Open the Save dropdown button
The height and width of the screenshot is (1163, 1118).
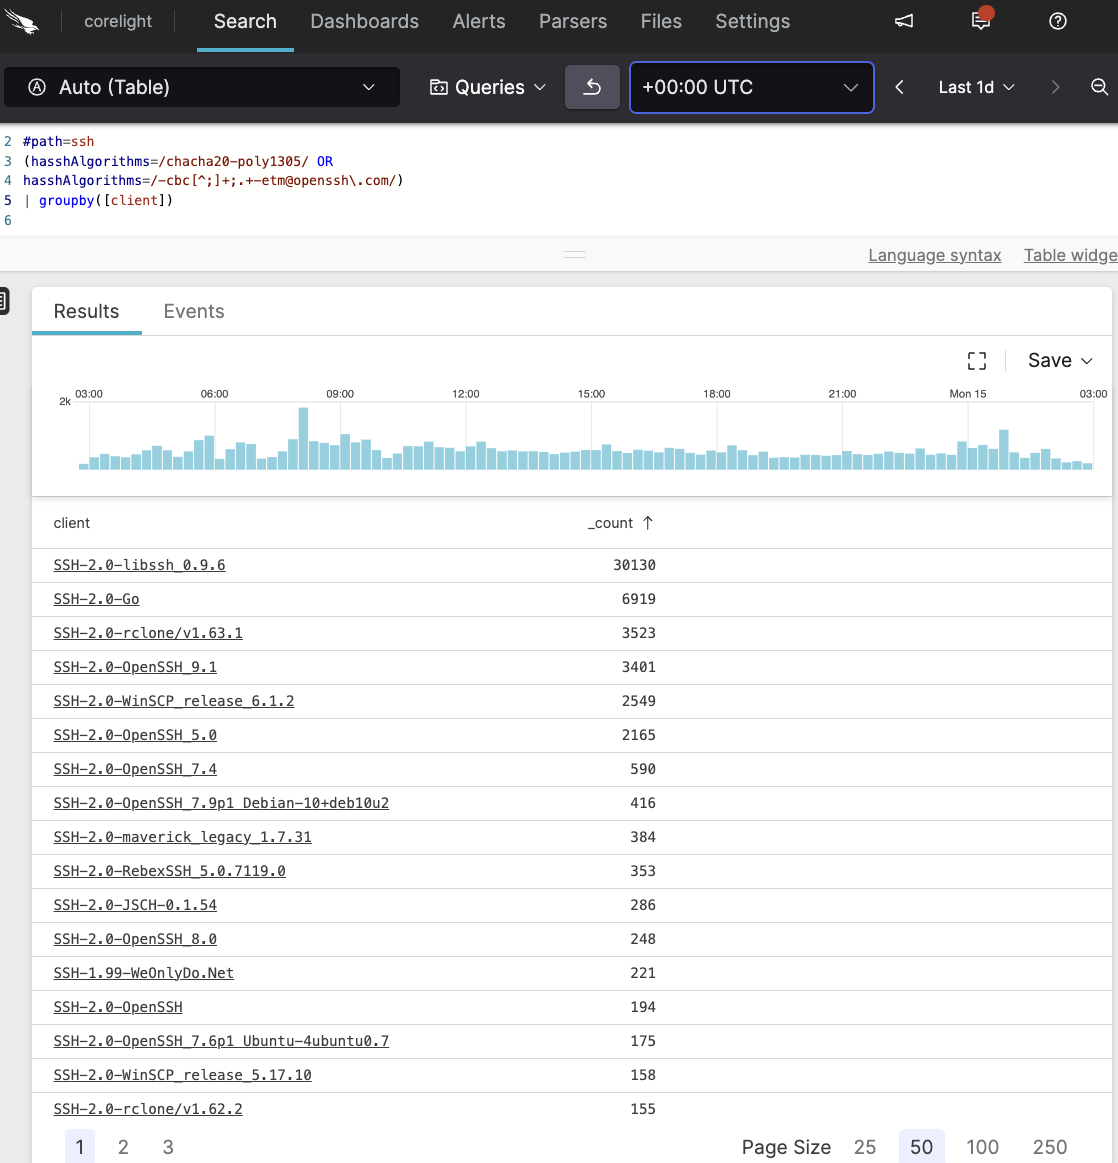(1059, 360)
